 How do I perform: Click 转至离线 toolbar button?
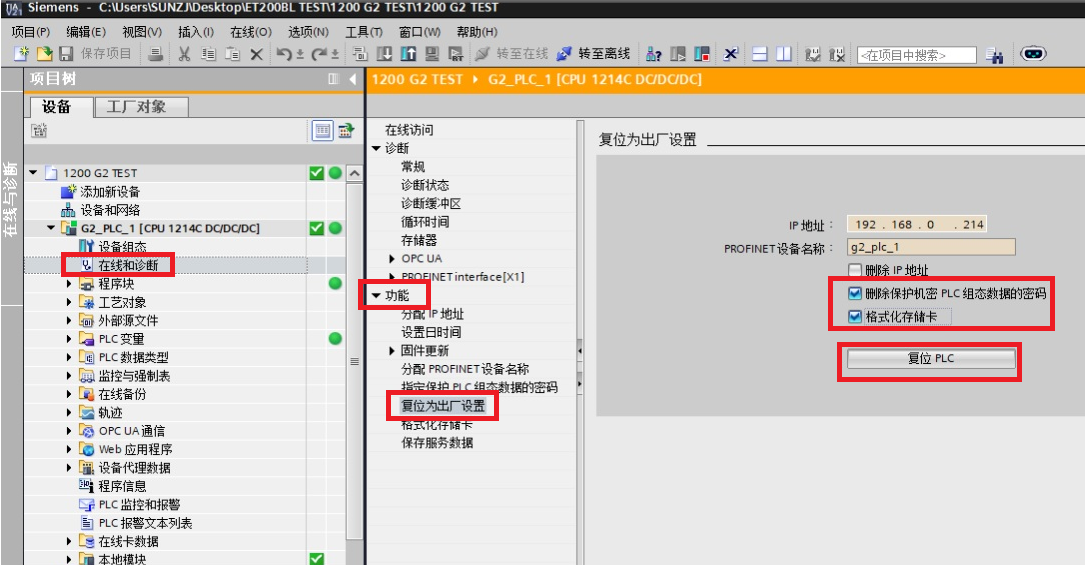pos(594,54)
